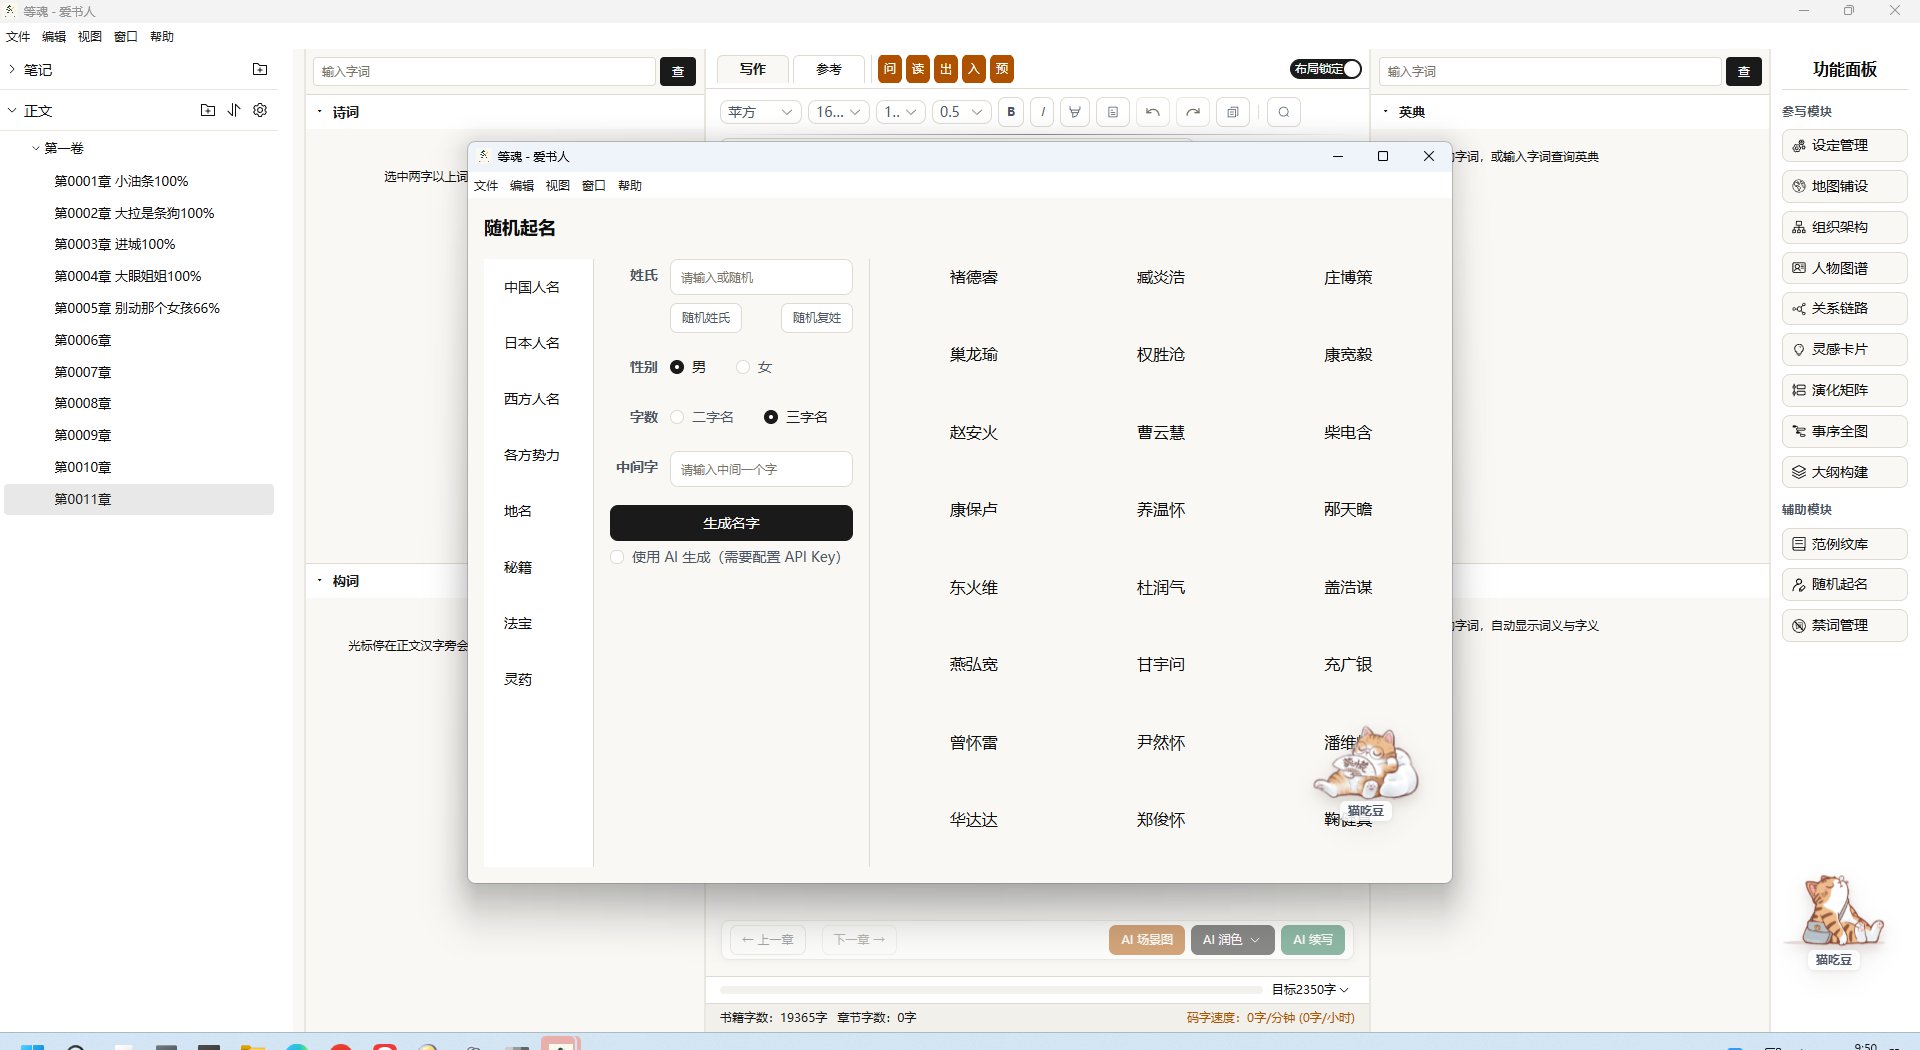
Task: Open 视图 menu in the dialog window
Action: pos(557,185)
